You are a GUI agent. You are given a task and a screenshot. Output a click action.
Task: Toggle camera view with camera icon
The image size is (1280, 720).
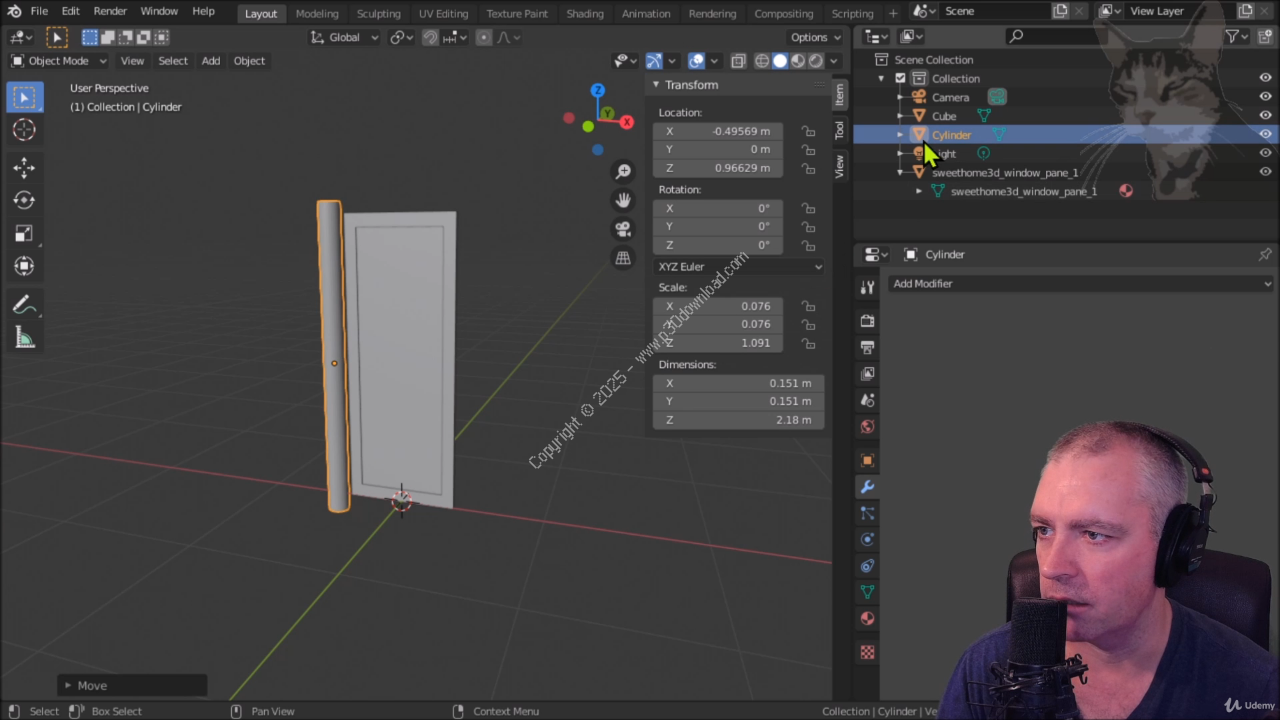(x=623, y=229)
